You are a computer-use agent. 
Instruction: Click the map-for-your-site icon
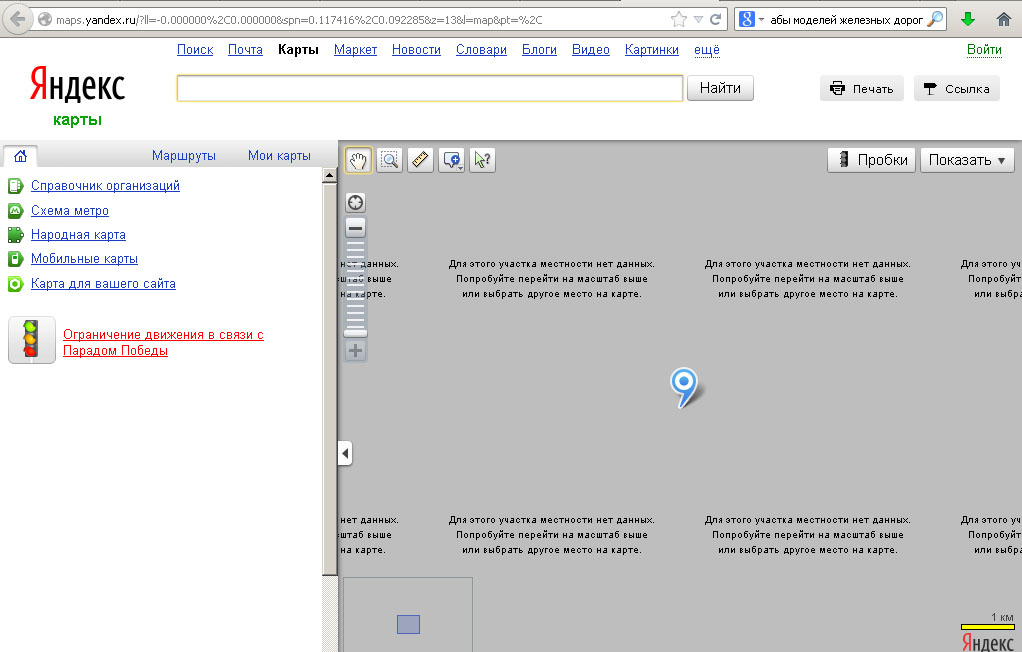pos(15,284)
